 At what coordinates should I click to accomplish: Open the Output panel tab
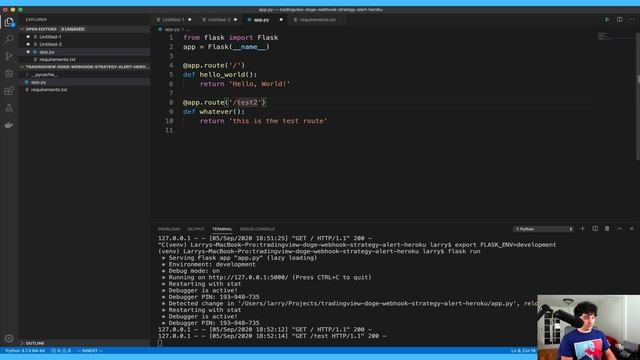point(196,229)
